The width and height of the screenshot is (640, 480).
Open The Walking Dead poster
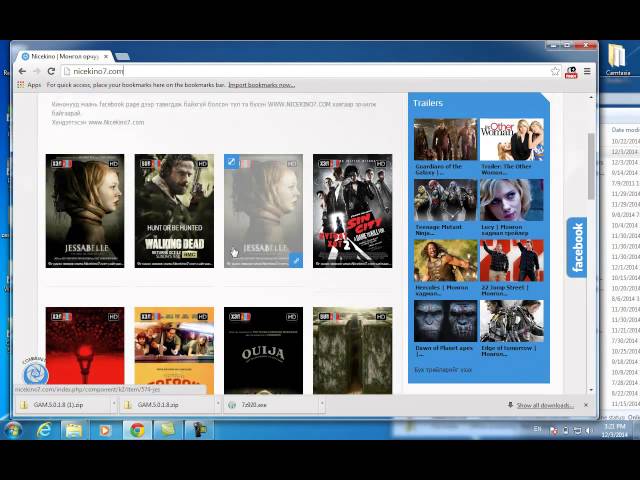click(x=174, y=211)
